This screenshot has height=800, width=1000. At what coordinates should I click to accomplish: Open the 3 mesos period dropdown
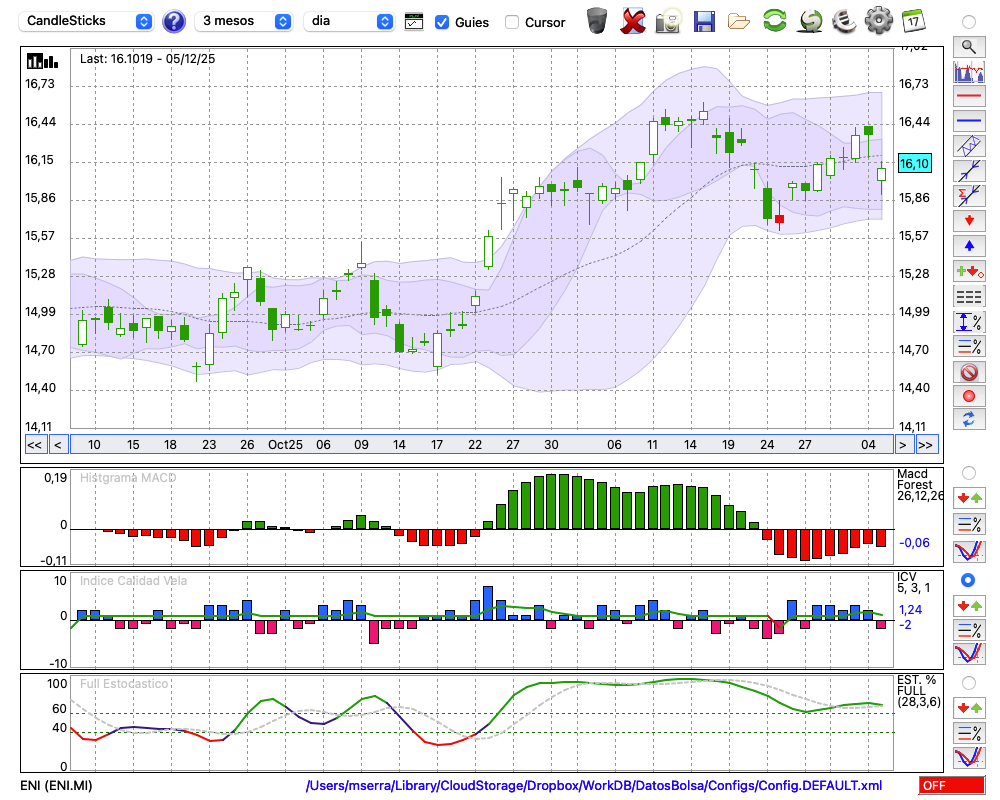(x=245, y=21)
